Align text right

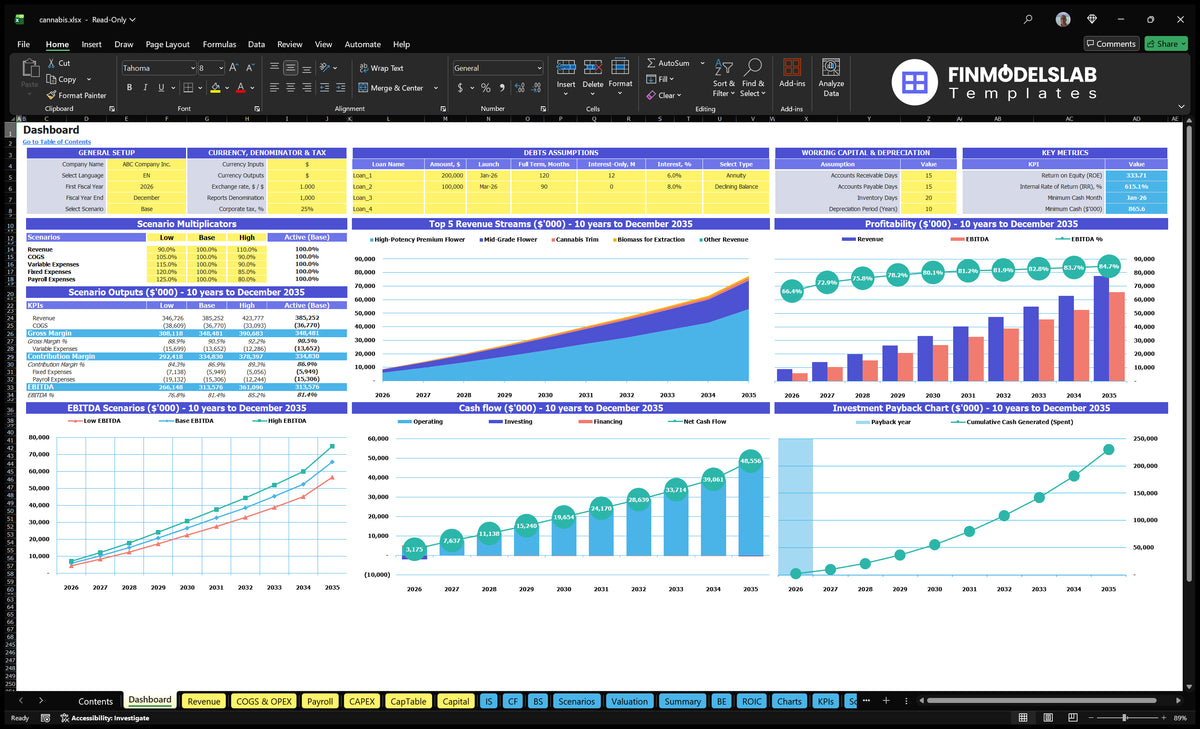(x=308, y=88)
